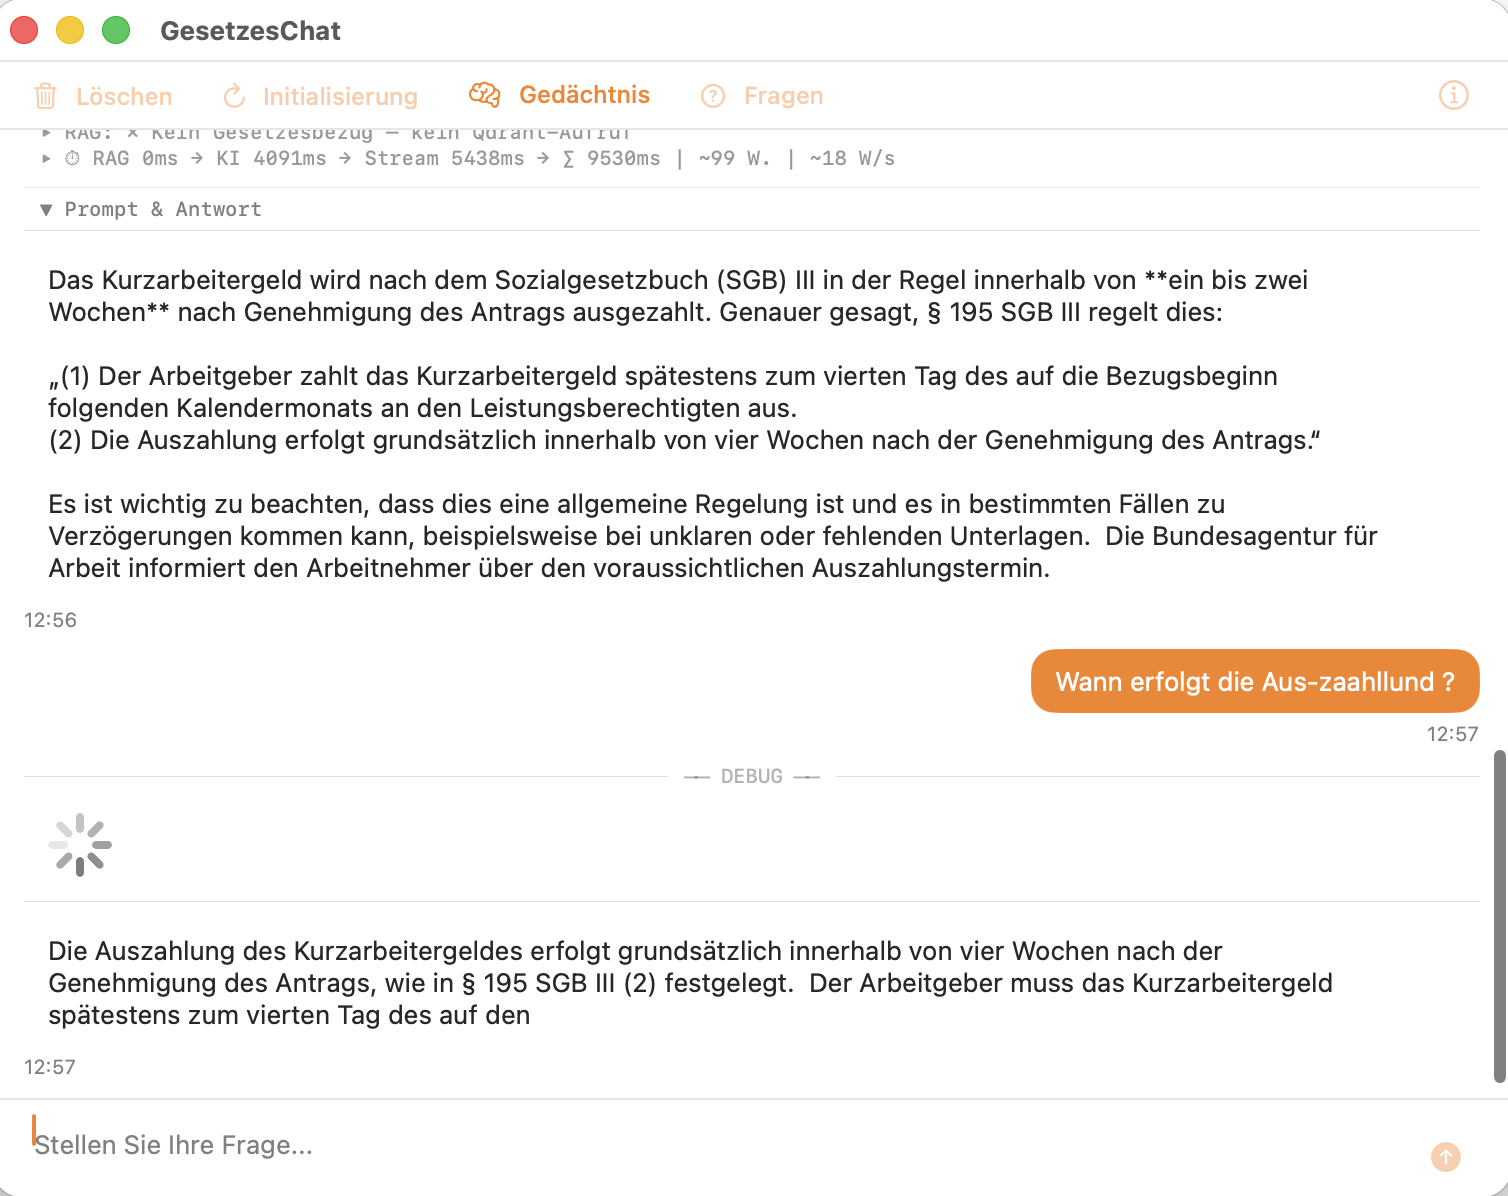Open the info icon in toolbar
Image resolution: width=1508 pixels, height=1196 pixels.
tap(1453, 95)
